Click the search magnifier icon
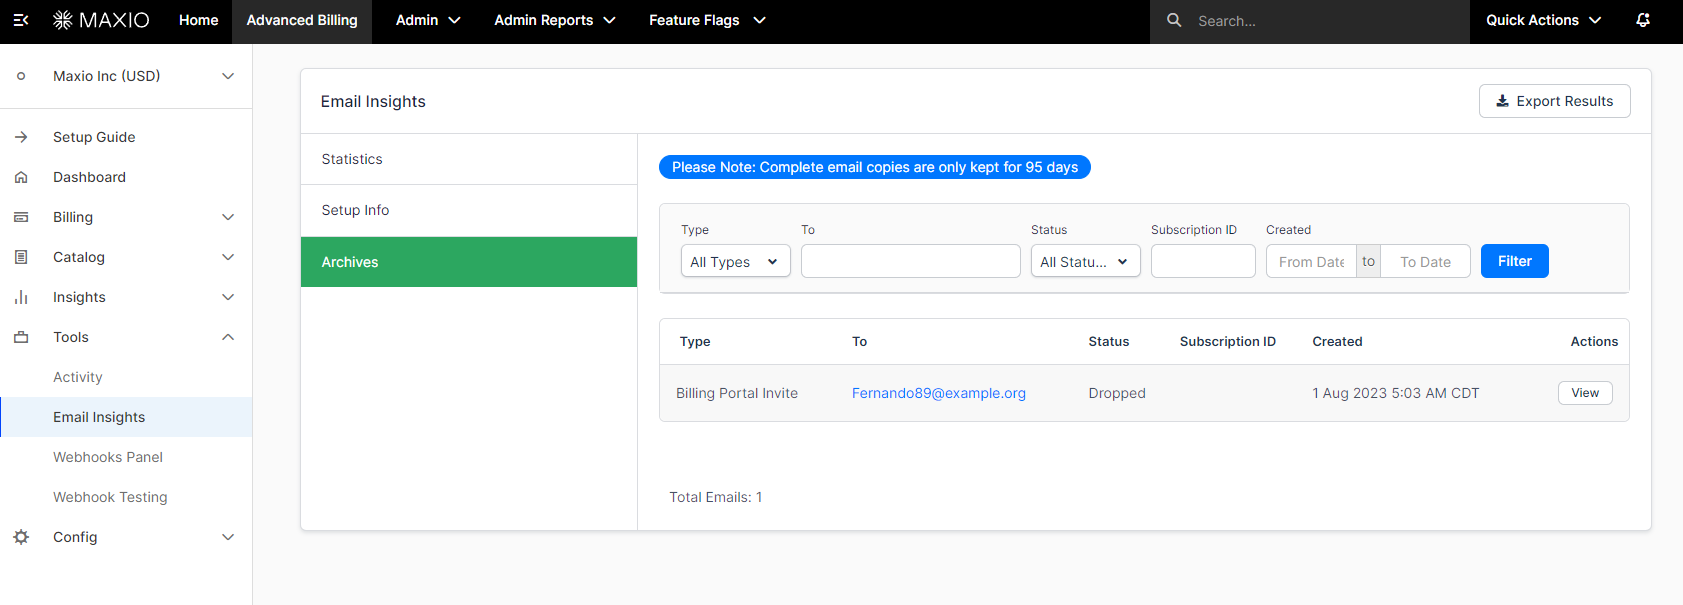1683x605 pixels. (1174, 20)
